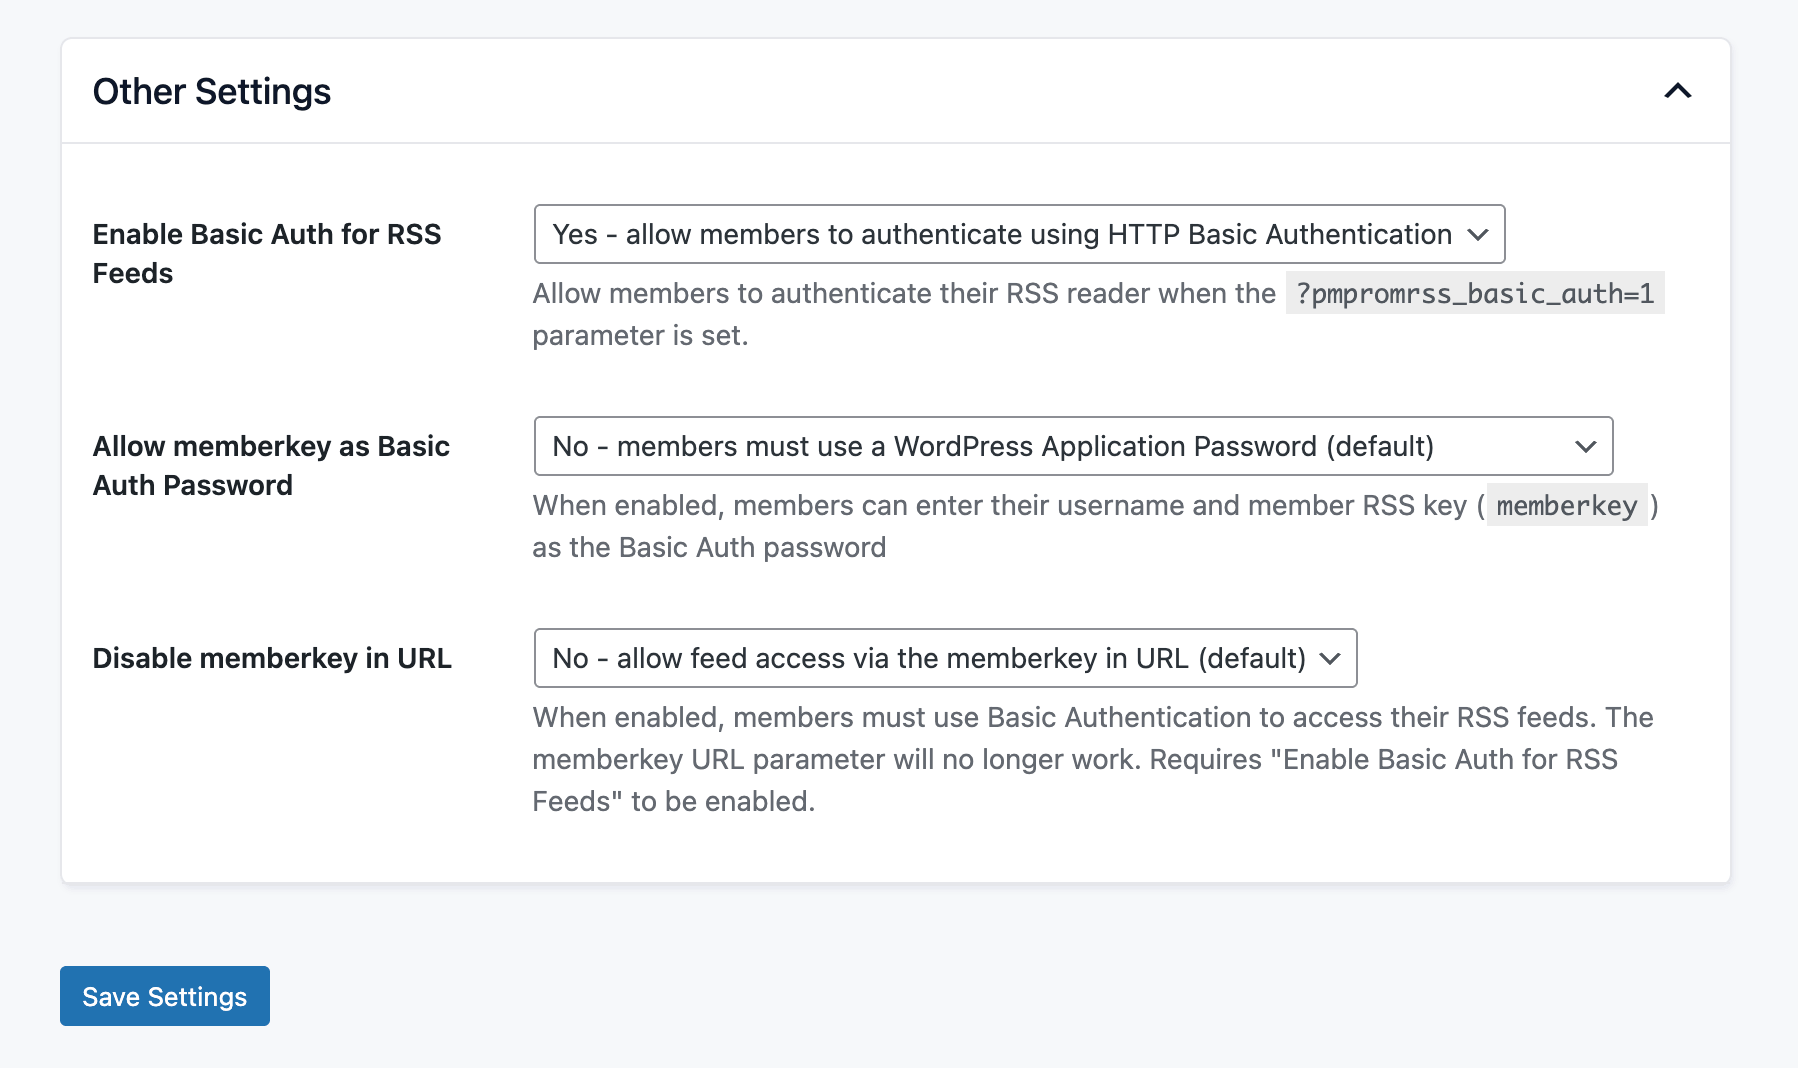
Task: Click the Enable Basic Auth dropdown arrow icon
Action: coord(1480,234)
